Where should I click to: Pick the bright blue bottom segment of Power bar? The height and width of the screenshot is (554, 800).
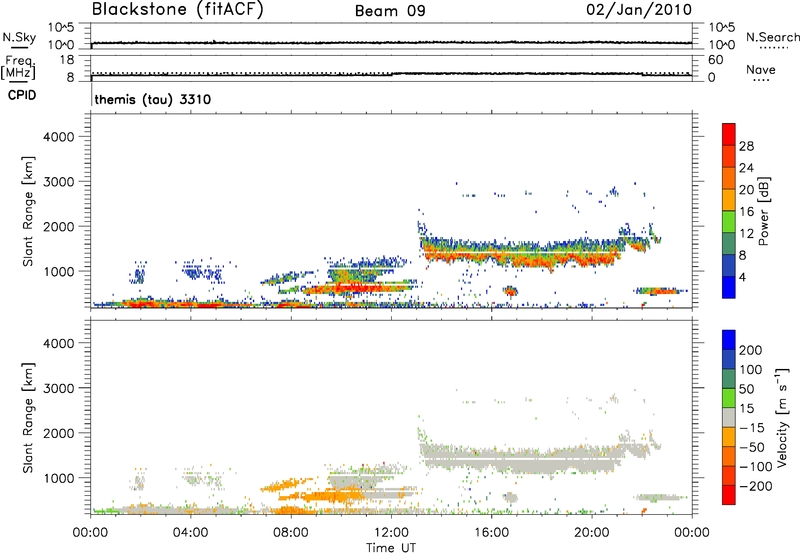(x=729, y=288)
